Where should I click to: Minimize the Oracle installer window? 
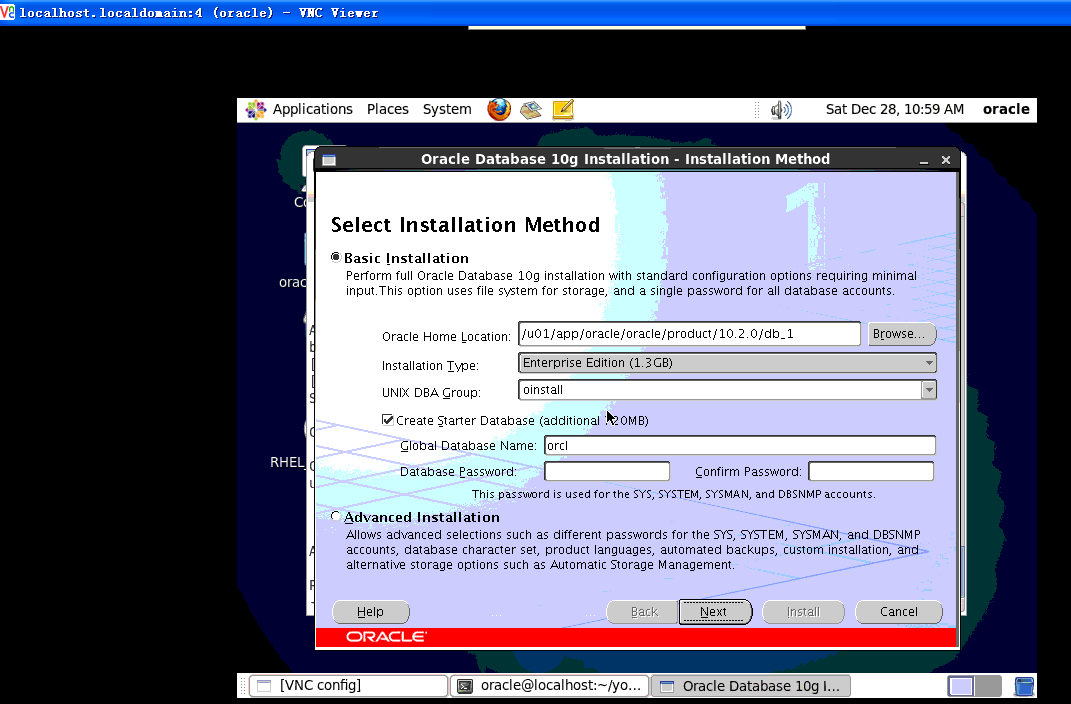tap(923, 160)
